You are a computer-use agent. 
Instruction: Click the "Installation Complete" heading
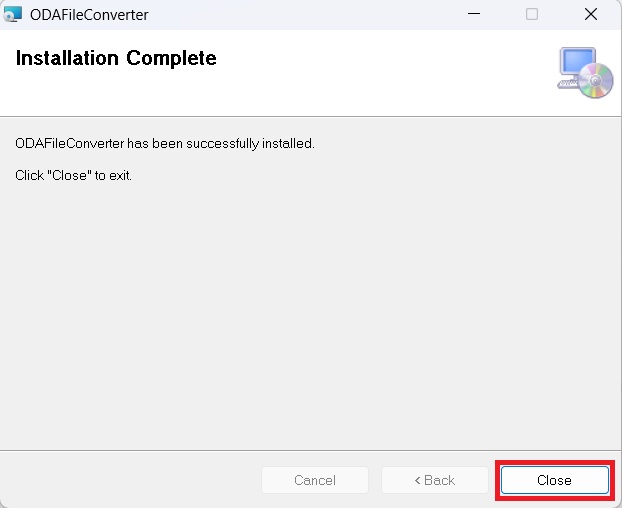pos(116,58)
